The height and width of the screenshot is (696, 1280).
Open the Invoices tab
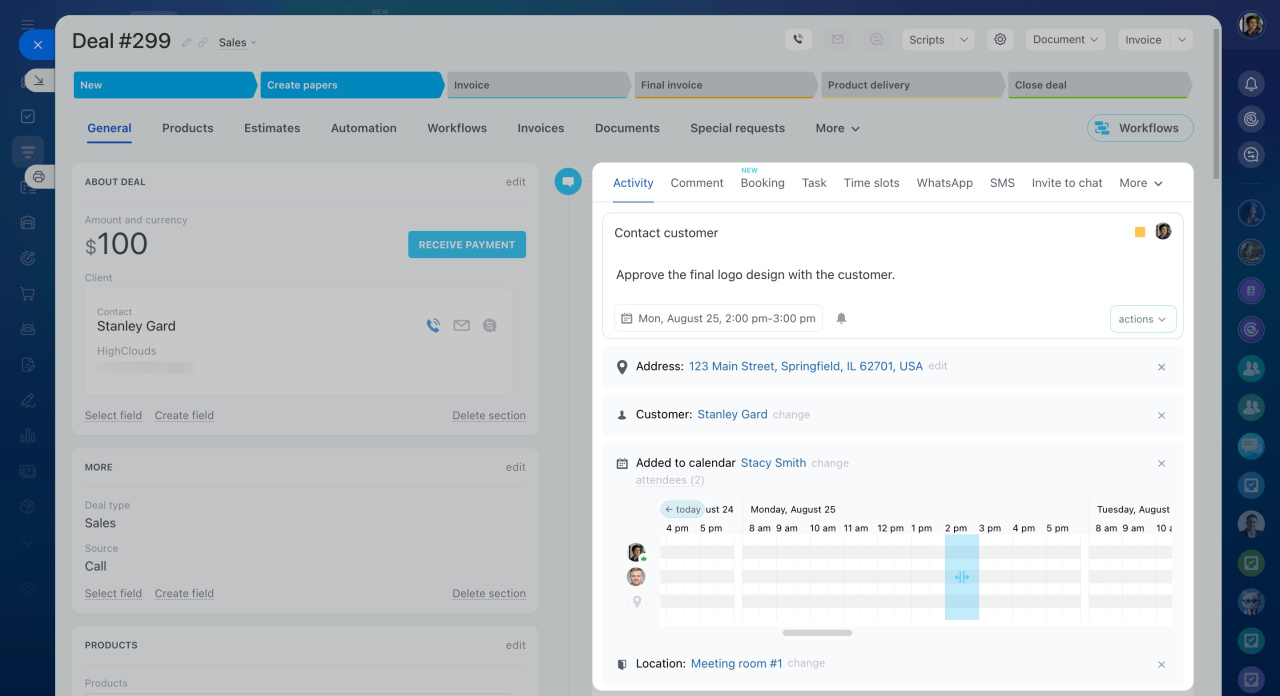tap(541, 128)
